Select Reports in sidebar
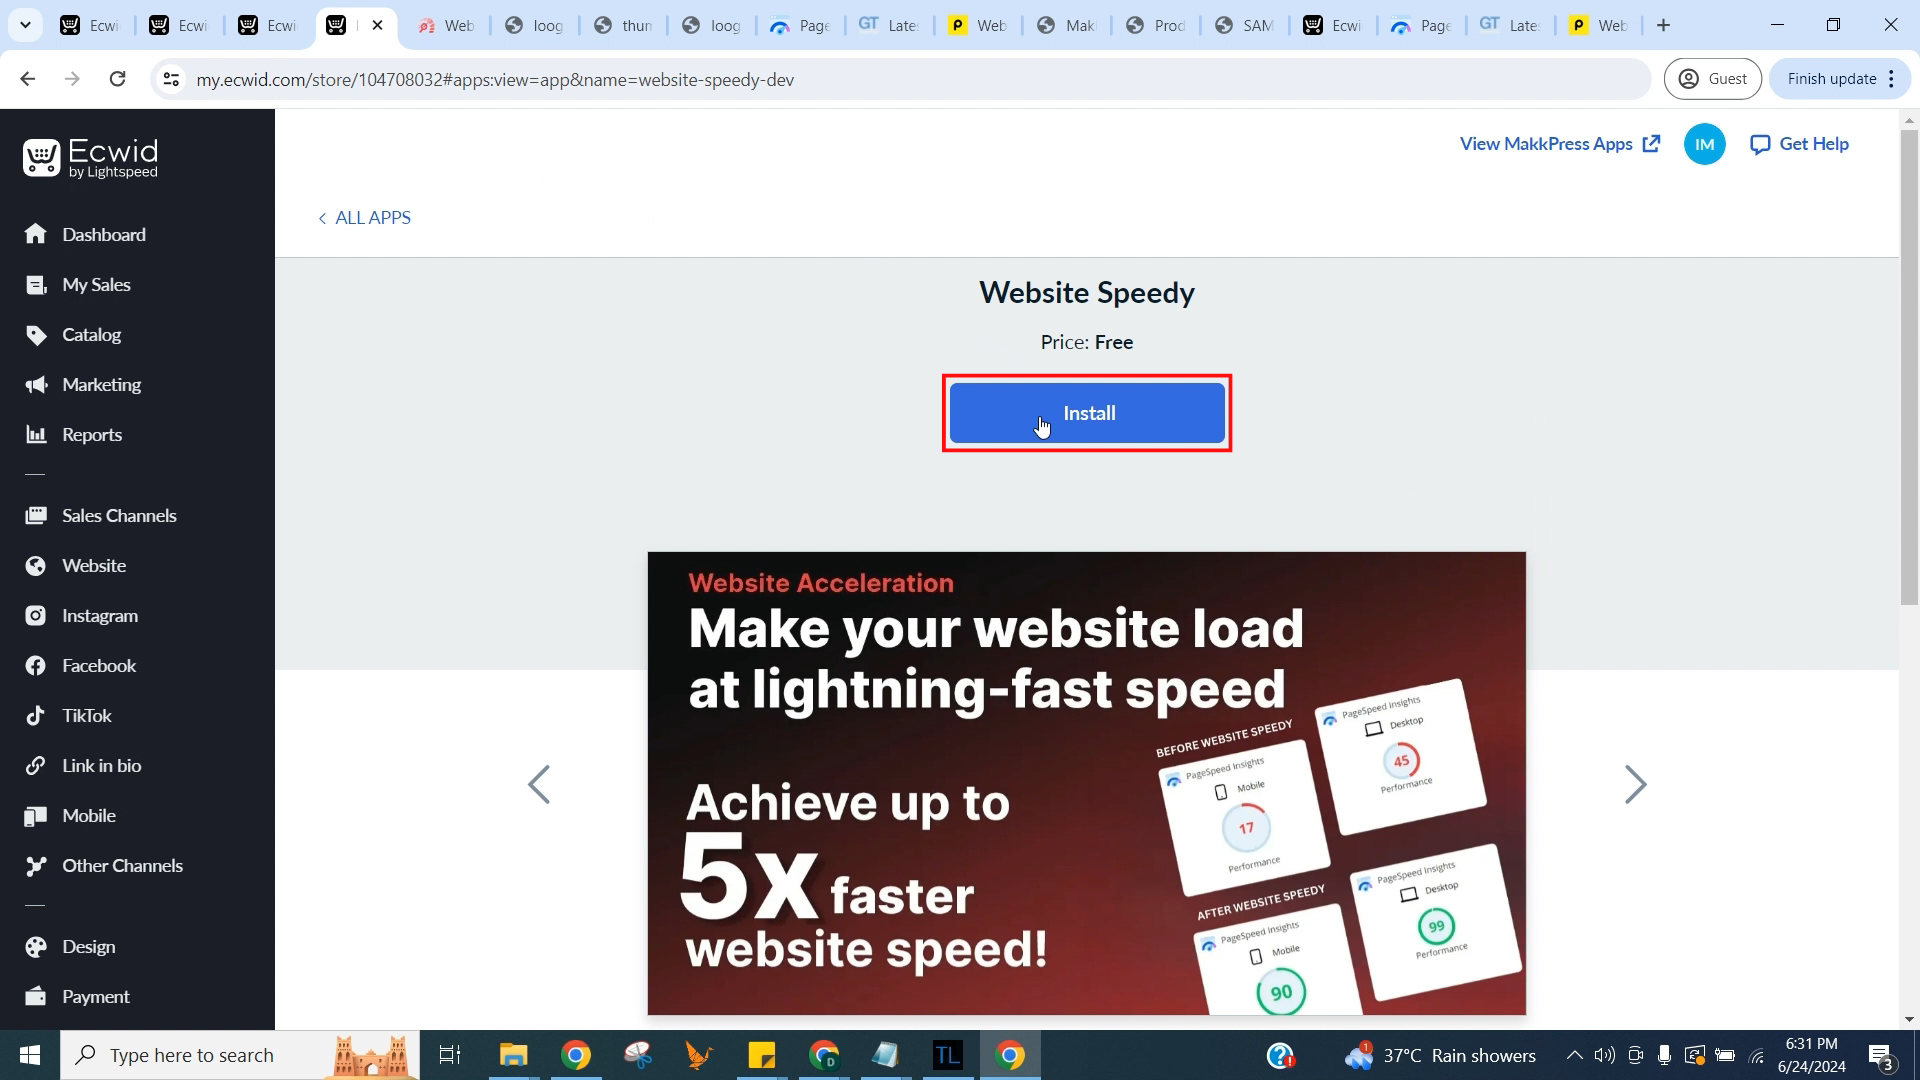 (x=92, y=436)
